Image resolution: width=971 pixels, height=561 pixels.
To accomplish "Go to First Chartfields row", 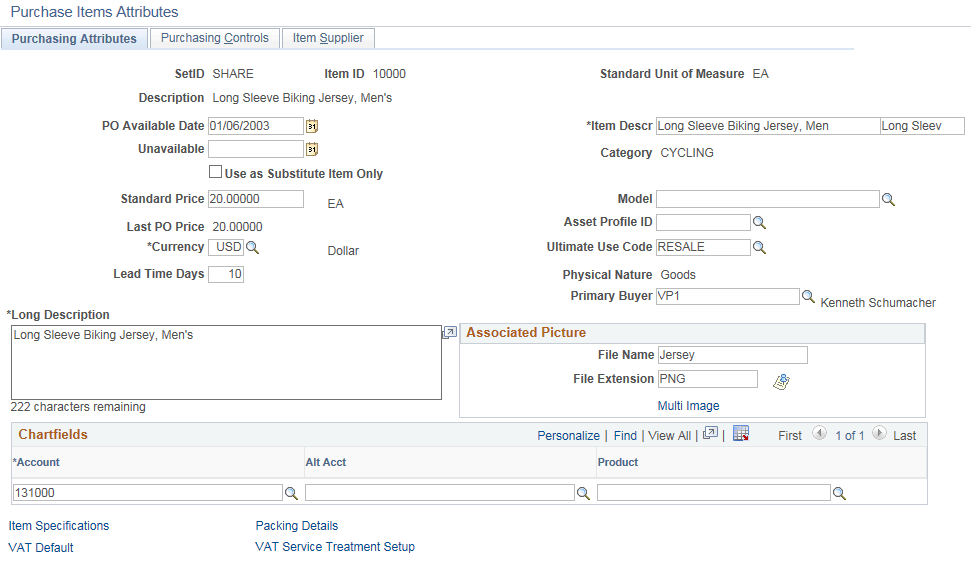I will (790, 435).
